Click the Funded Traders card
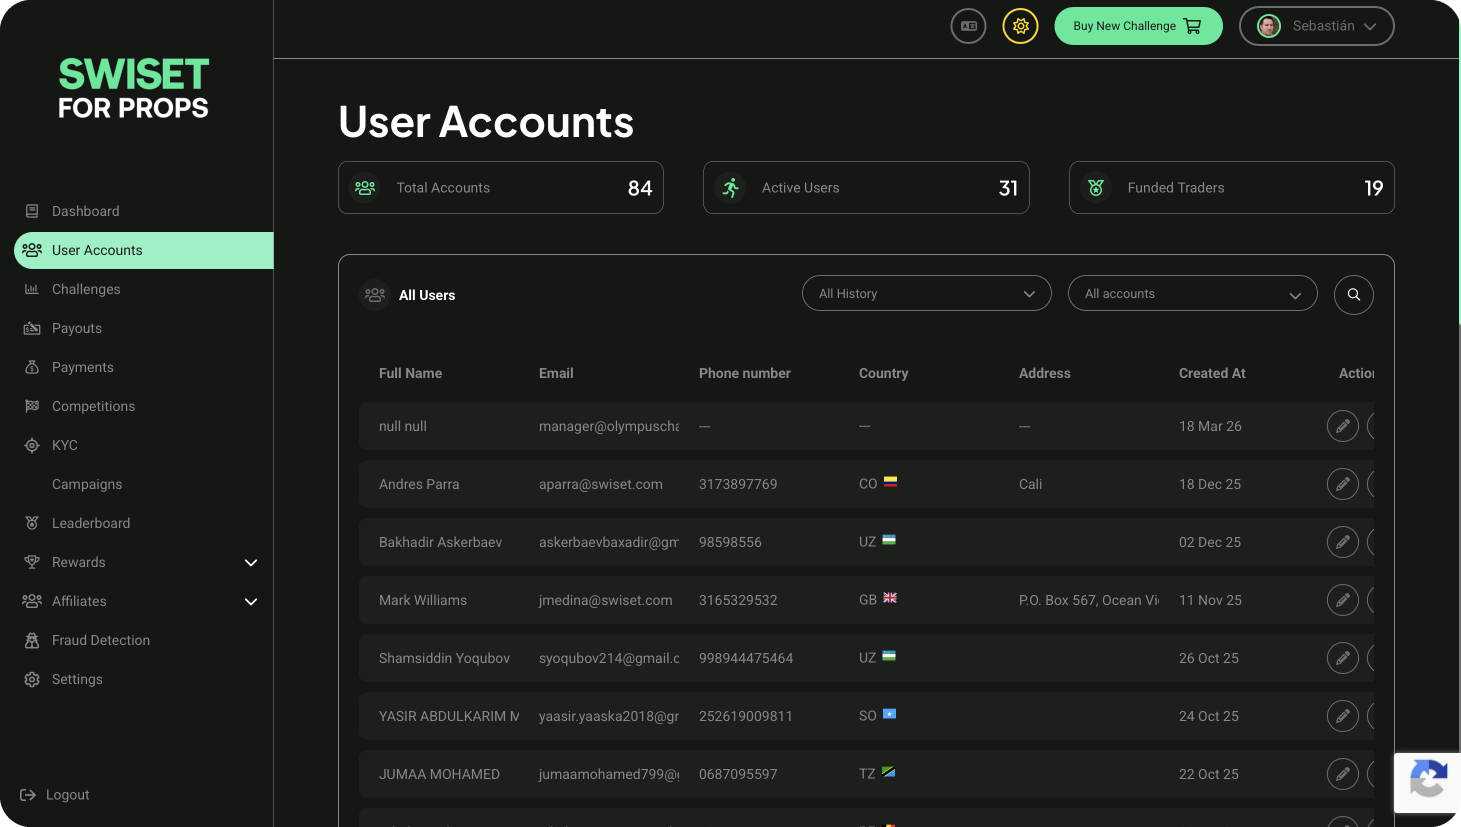This screenshot has height=827, width=1461. tap(1232, 188)
